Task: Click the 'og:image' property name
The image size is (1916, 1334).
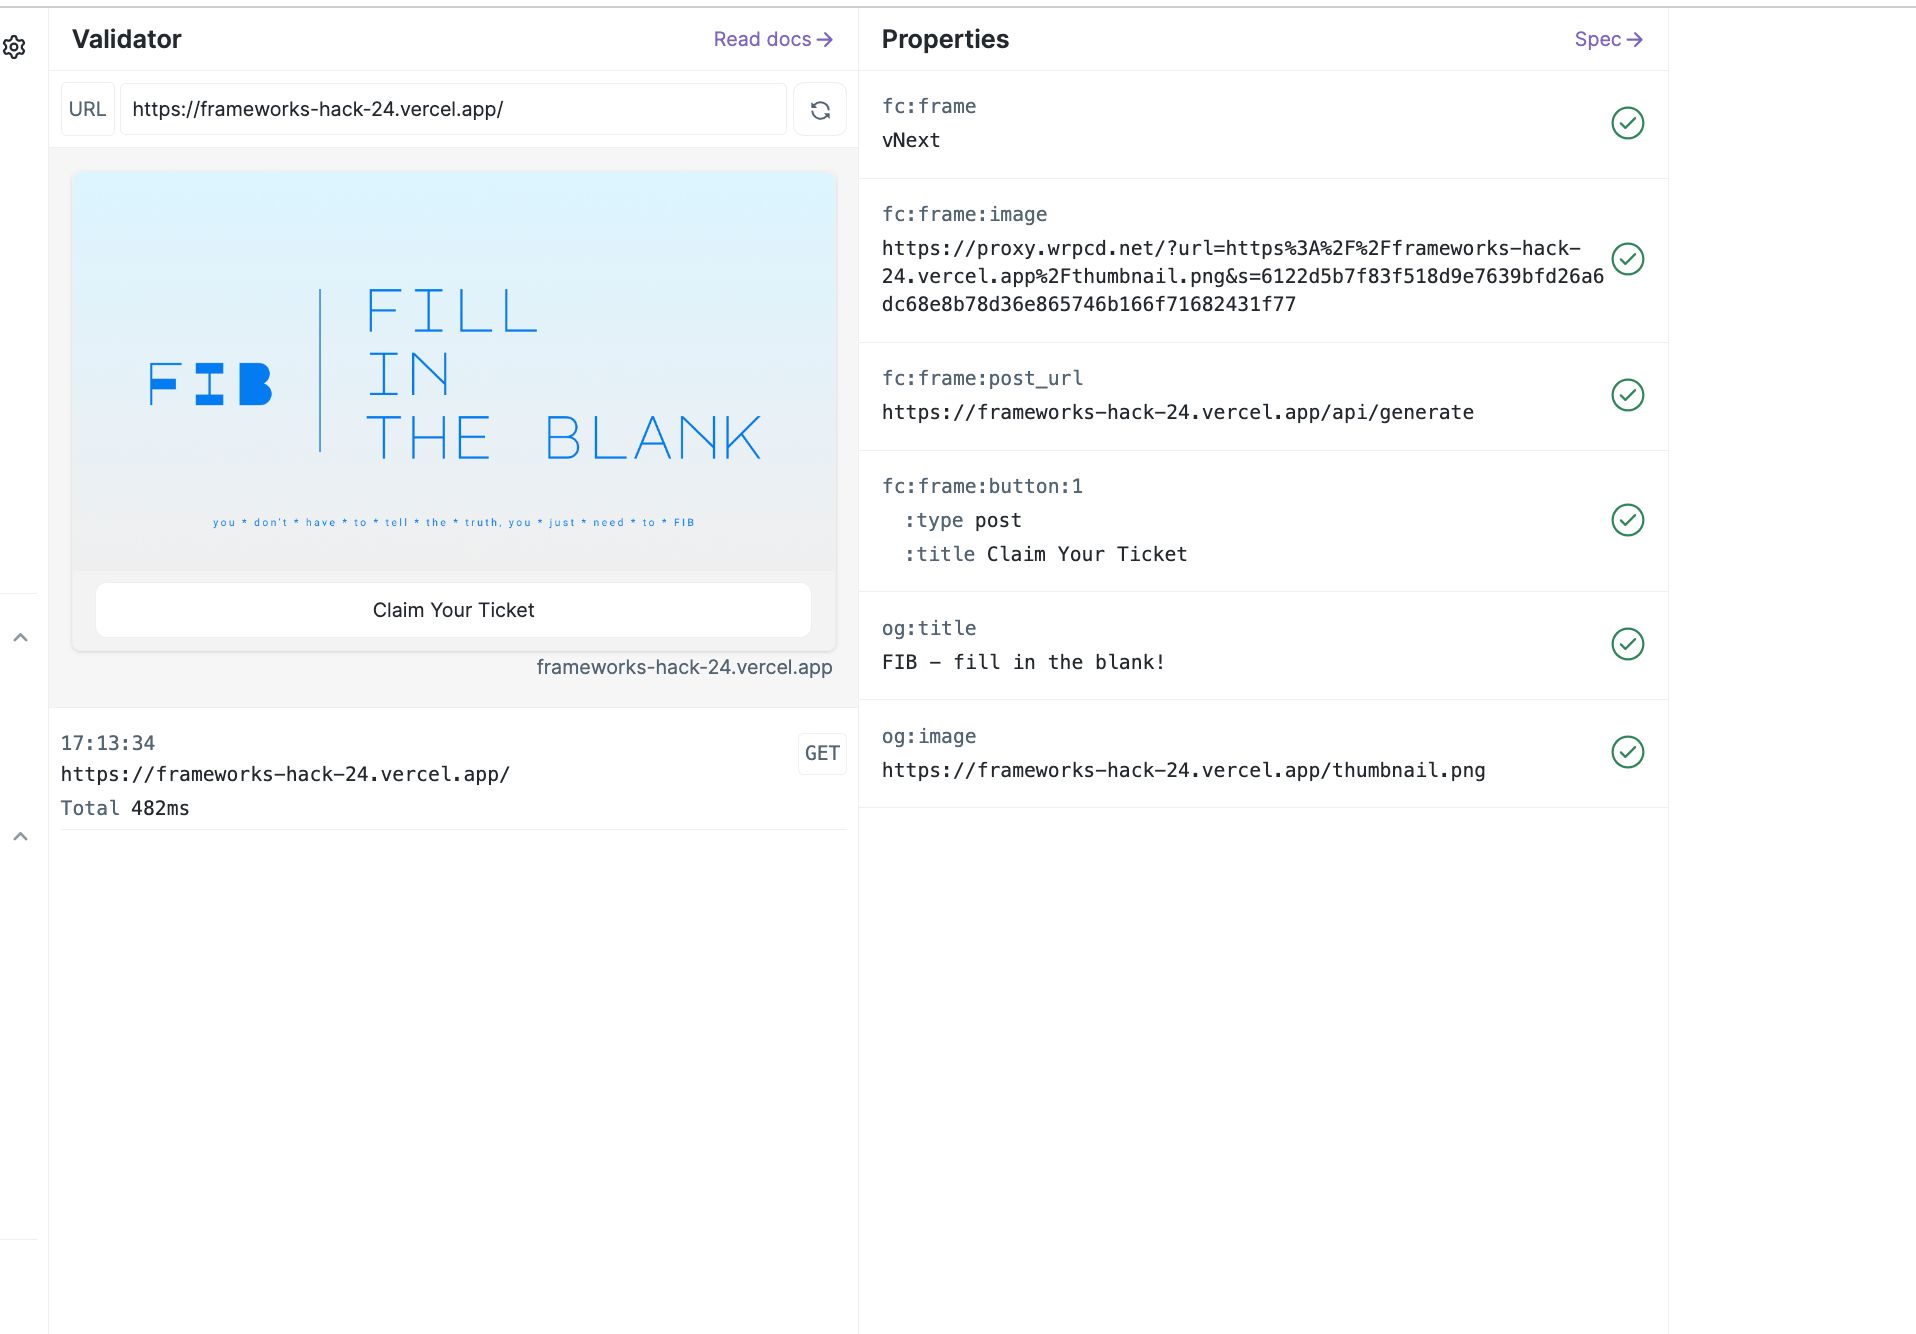Action: pos(929,736)
